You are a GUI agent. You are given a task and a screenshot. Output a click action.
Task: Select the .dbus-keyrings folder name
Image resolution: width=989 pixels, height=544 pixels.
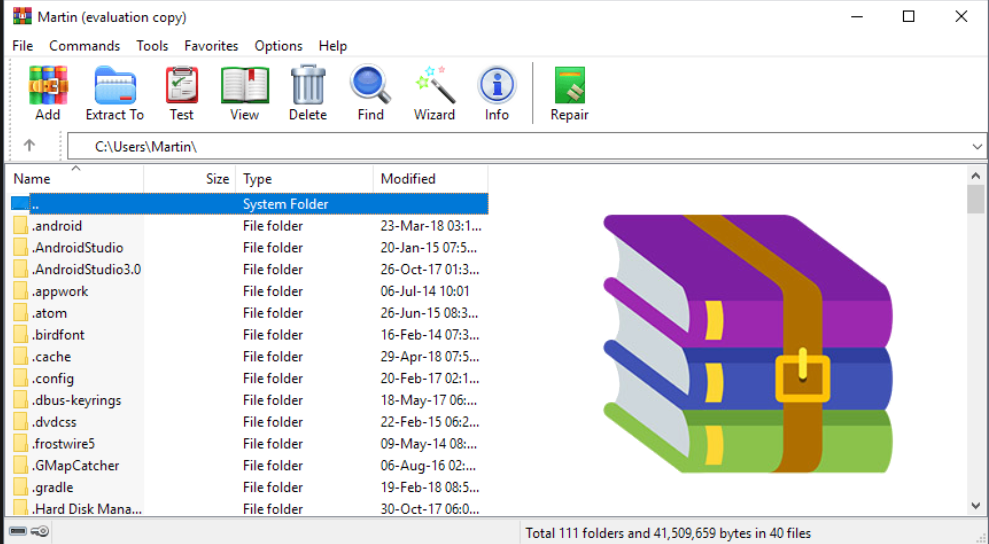click(76, 400)
